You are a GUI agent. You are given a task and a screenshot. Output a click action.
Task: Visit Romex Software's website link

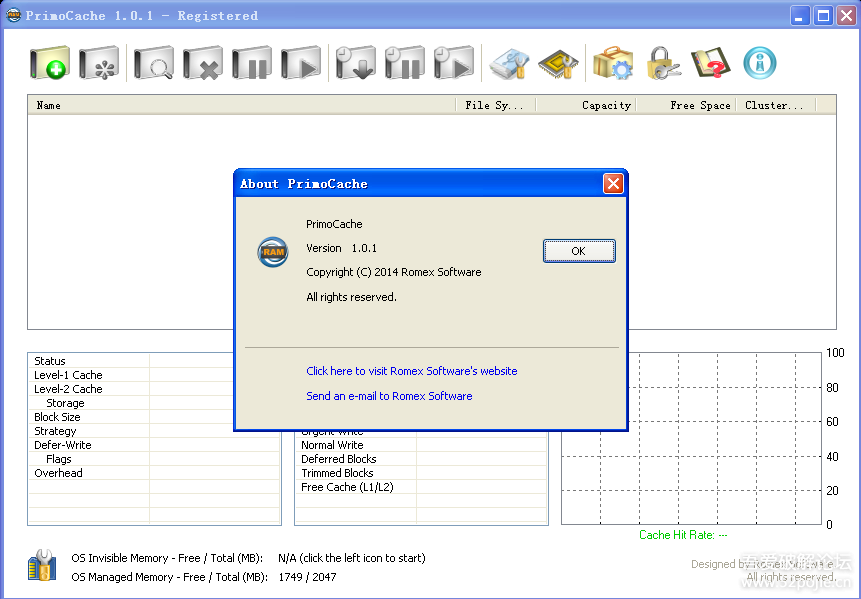click(411, 371)
